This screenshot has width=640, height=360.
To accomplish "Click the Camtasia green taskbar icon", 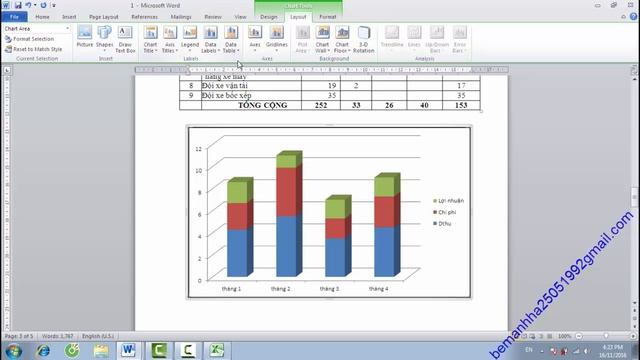I will tap(159, 351).
